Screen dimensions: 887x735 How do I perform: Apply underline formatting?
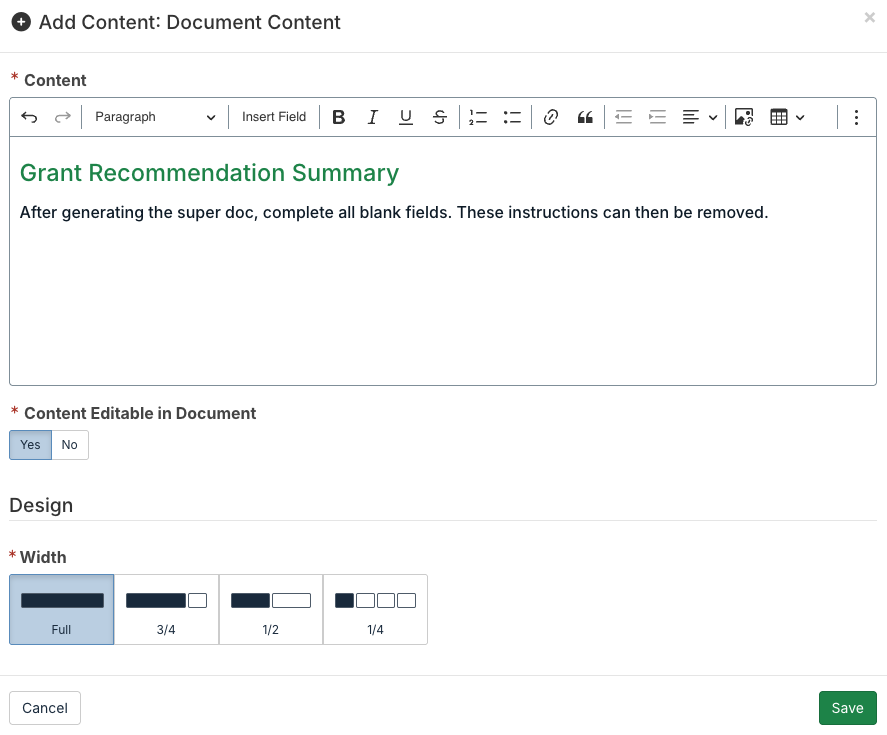(x=406, y=117)
